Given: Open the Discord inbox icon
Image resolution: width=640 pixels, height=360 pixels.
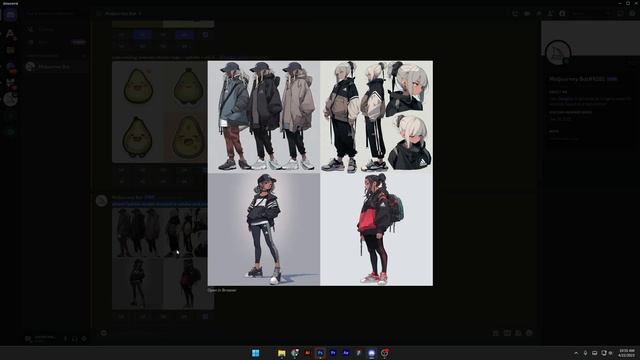Looking at the screenshot, I should coord(620,13).
